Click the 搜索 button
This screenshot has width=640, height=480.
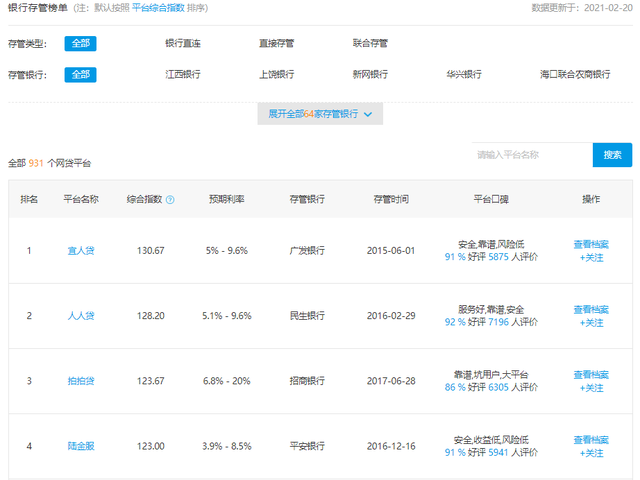click(x=612, y=155)
